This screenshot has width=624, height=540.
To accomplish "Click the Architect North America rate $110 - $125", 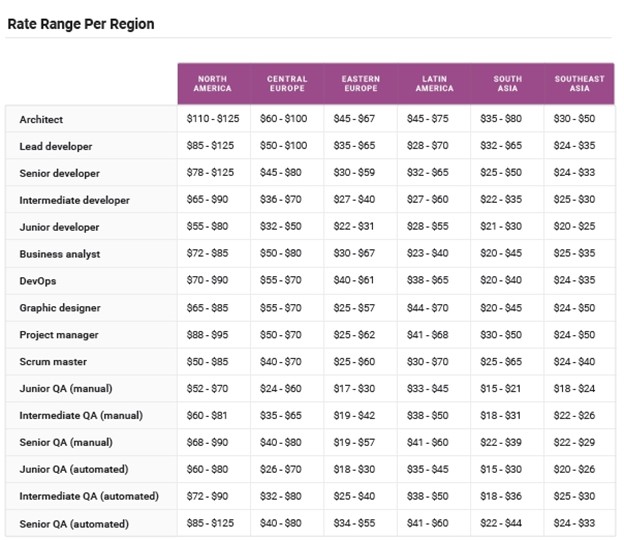I will [x=213, y=119].
